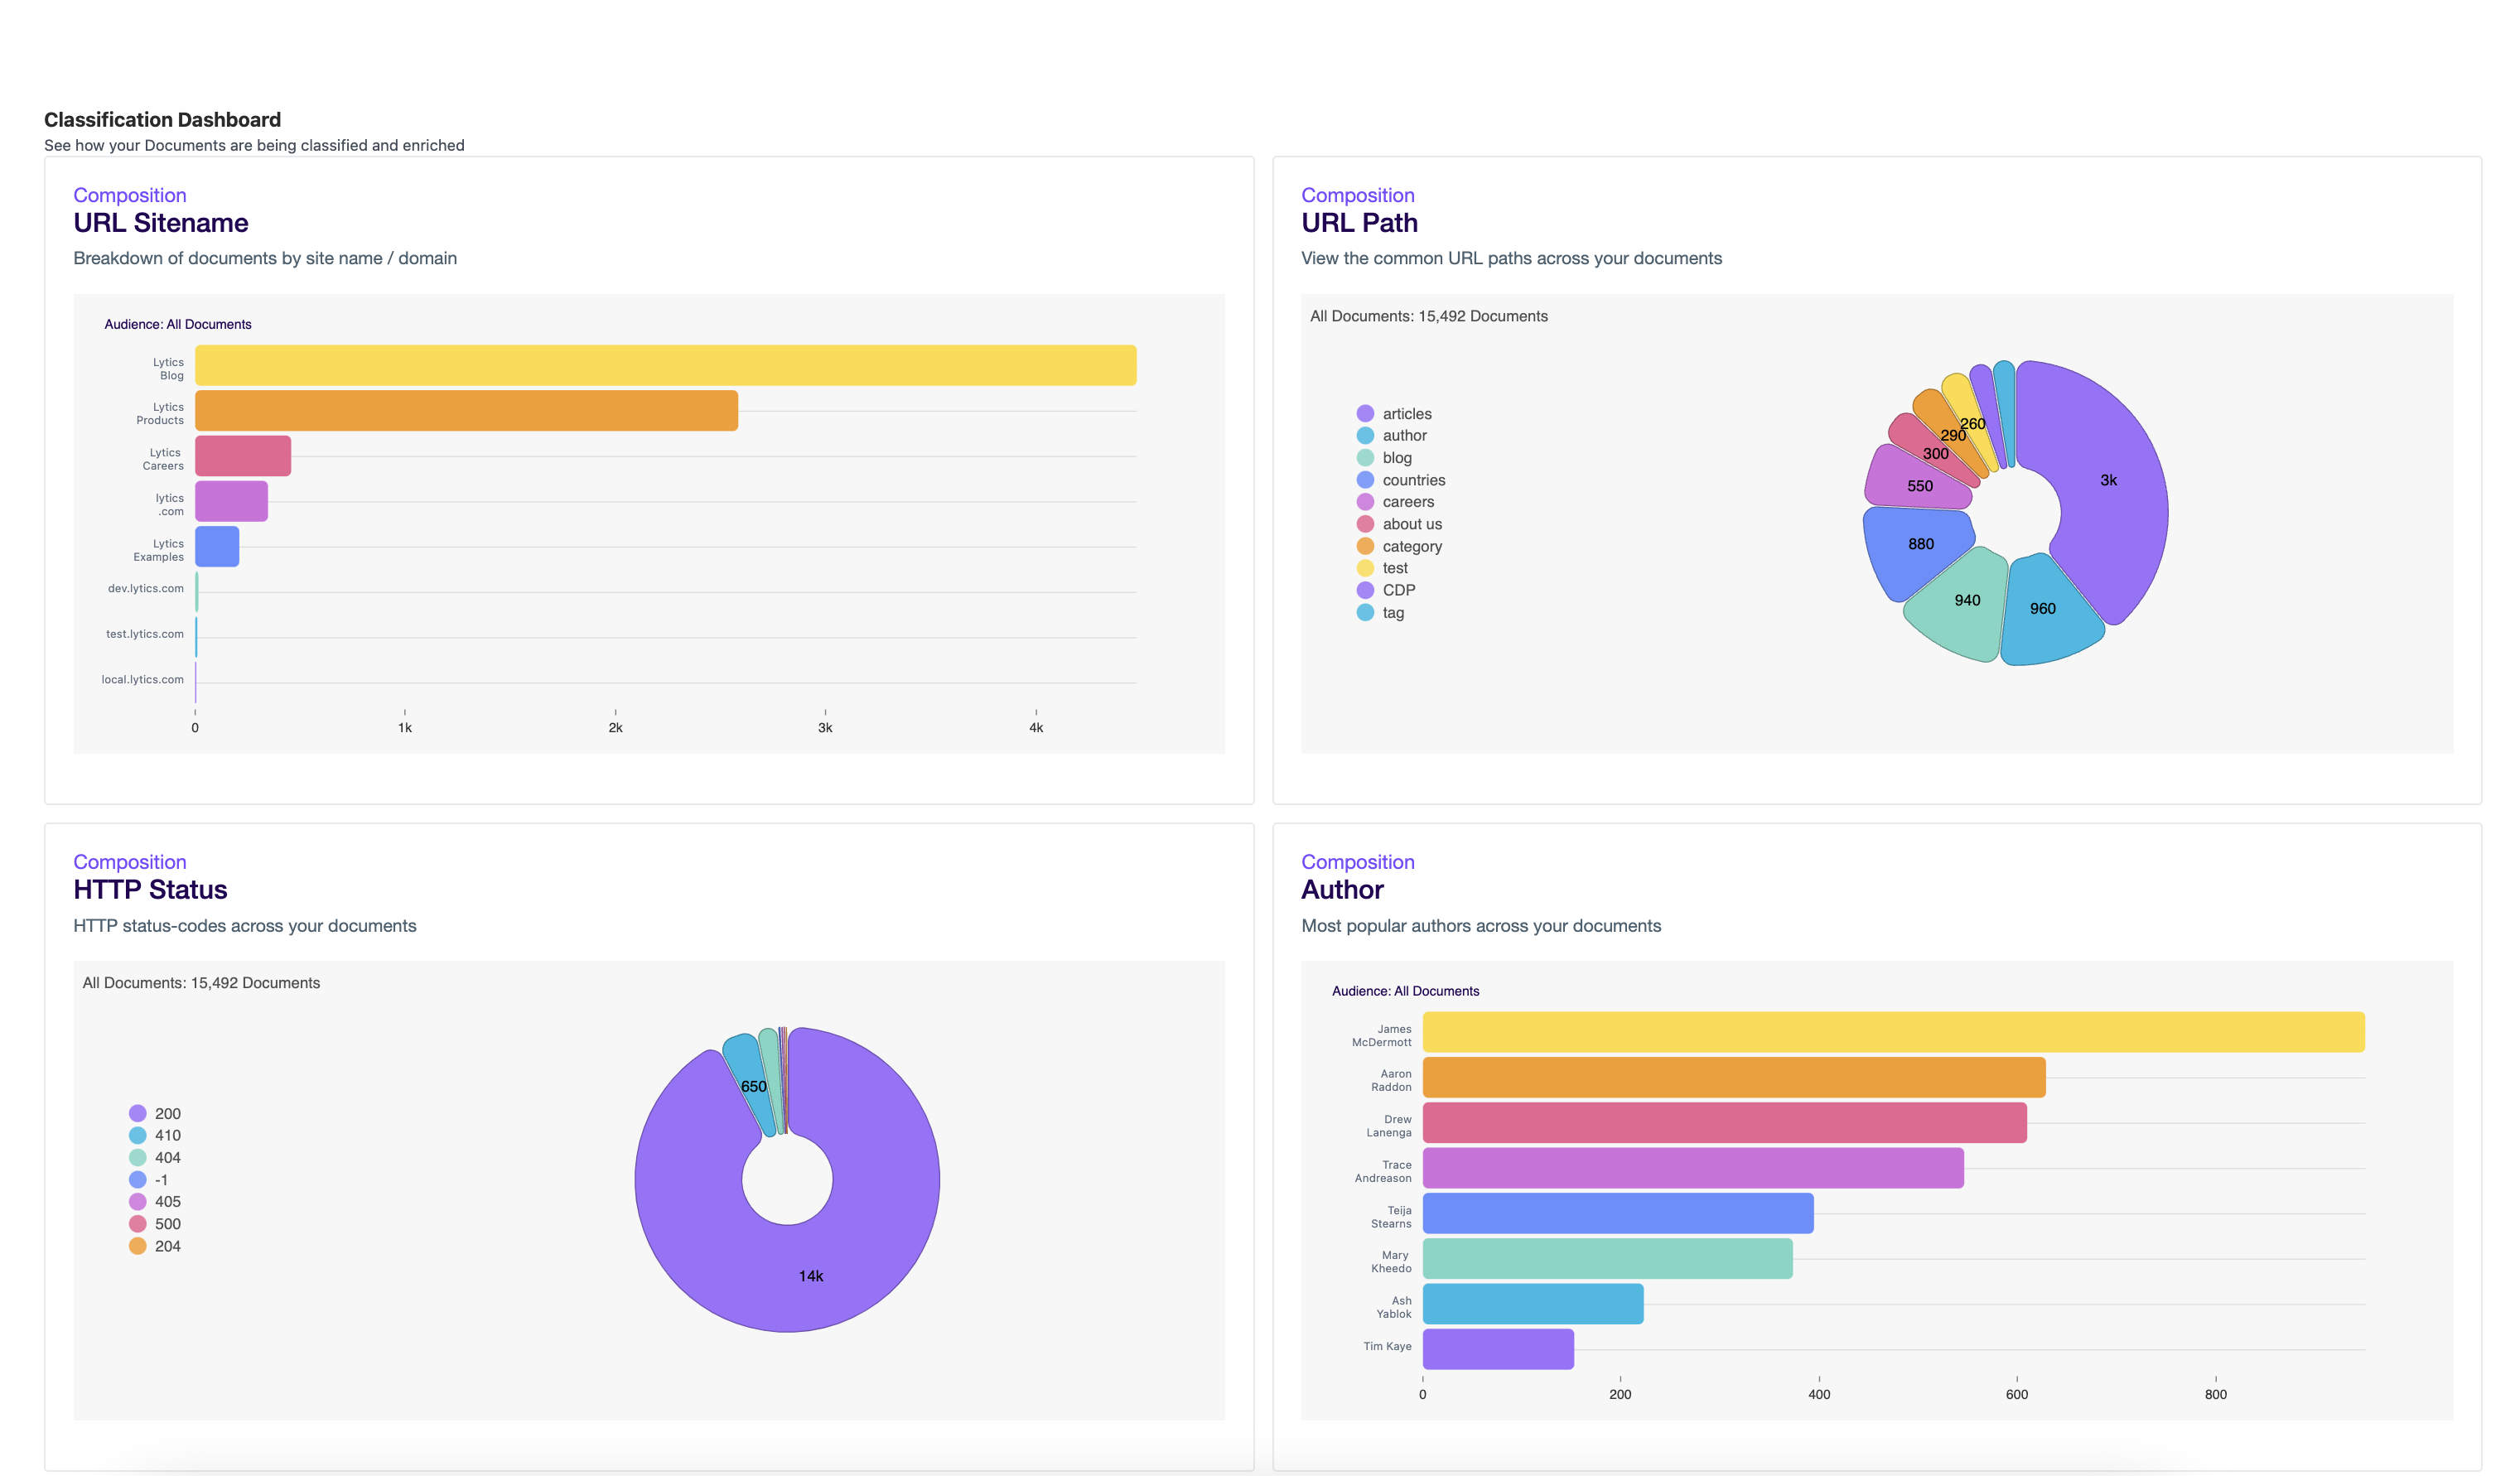Click the Lytics Careers pink bar
Screen dimensions: 2520x1476
(243, 456)
